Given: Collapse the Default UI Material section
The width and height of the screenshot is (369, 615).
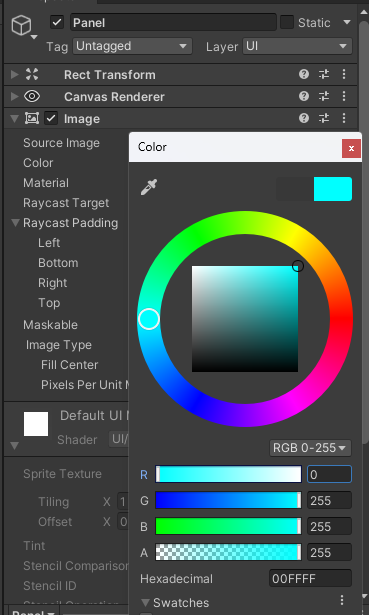Looking at the screenshot, I should [x=15, y=446].
